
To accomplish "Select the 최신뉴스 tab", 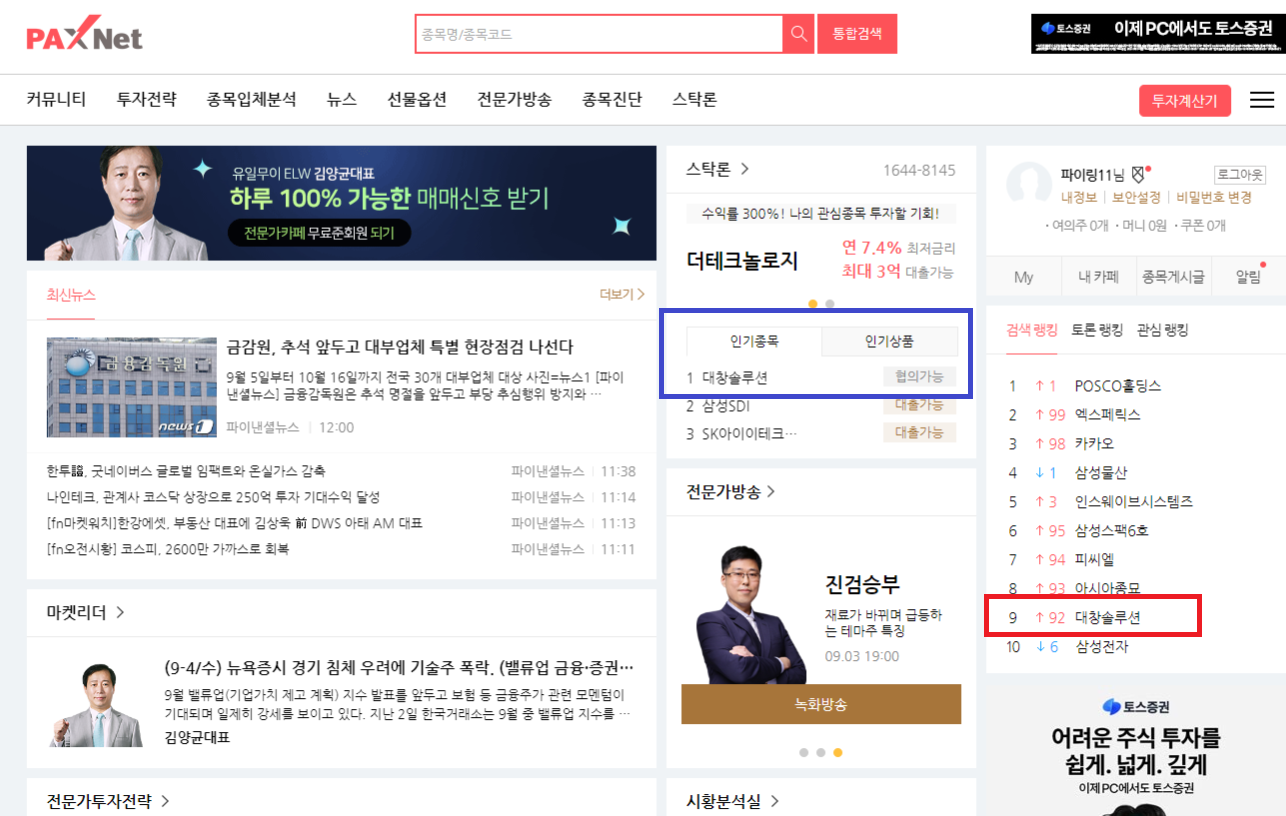I will pyautogui.click(x=71, y=294).
